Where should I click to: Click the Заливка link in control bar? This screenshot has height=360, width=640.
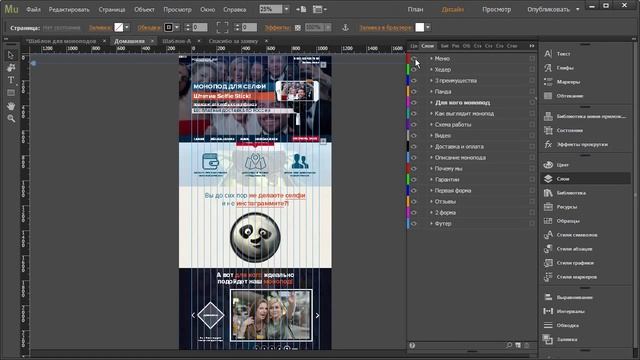[100, 28]
